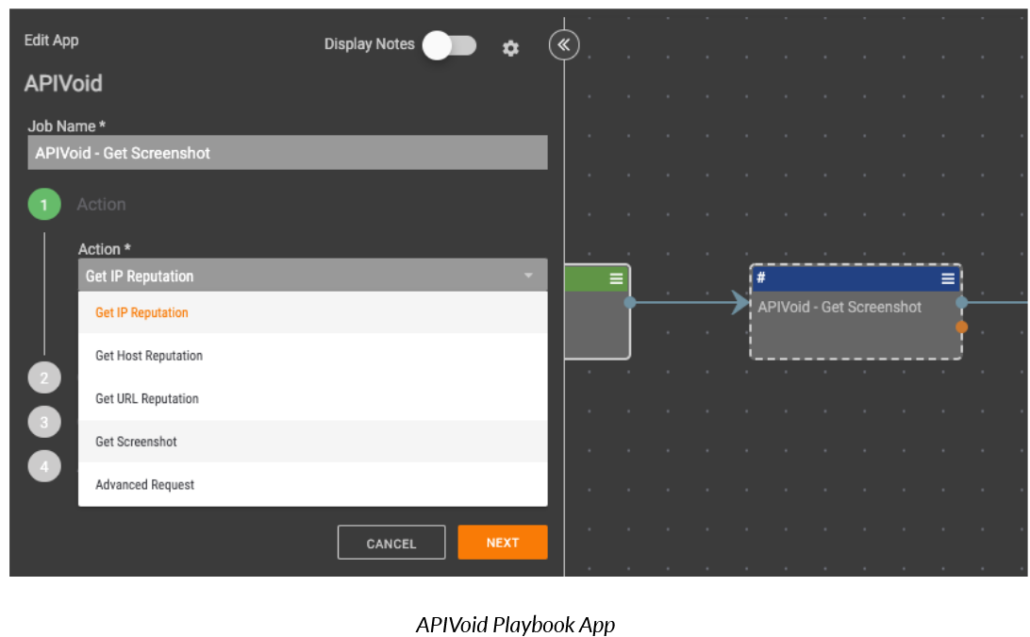Image resolution: width=1030 pixels, height=637 pixels.
Task: Focus the Job Name input field
Action: [x=288, y=153]
